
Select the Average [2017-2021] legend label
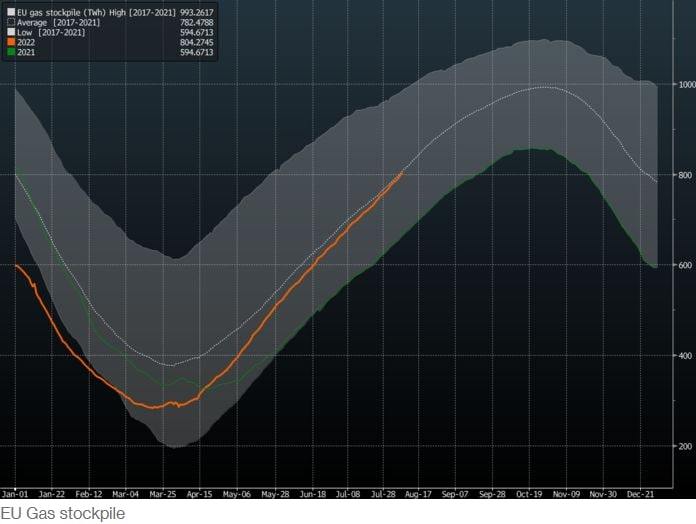[x=67, y=22]
